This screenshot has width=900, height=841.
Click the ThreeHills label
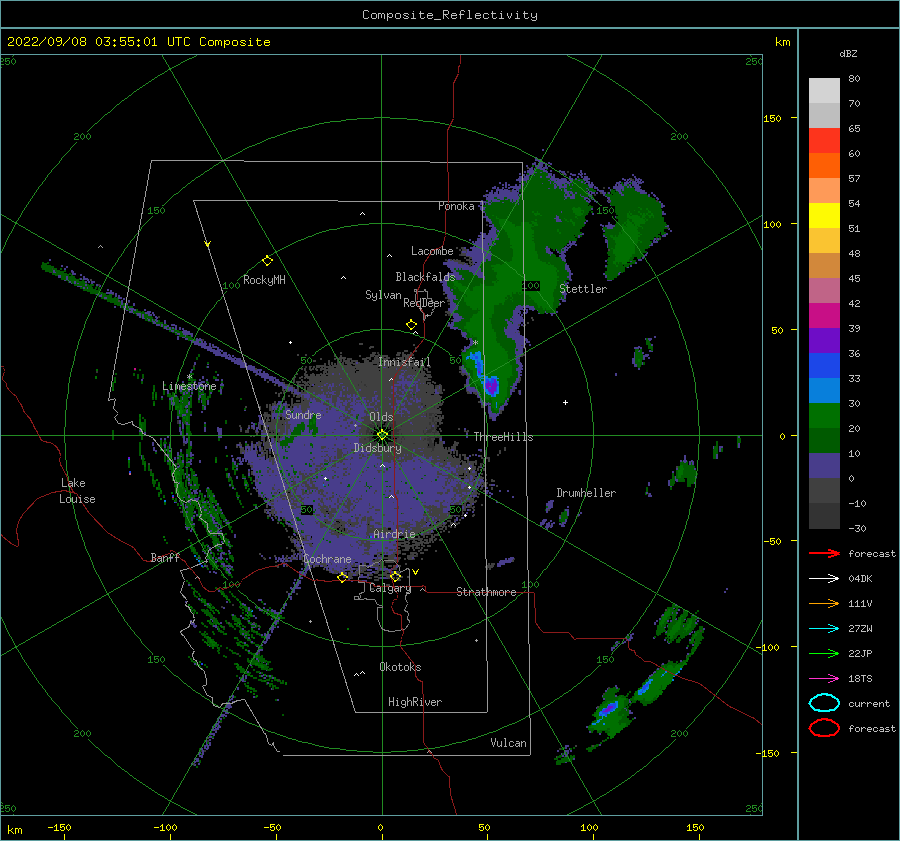tap(503, 437)
